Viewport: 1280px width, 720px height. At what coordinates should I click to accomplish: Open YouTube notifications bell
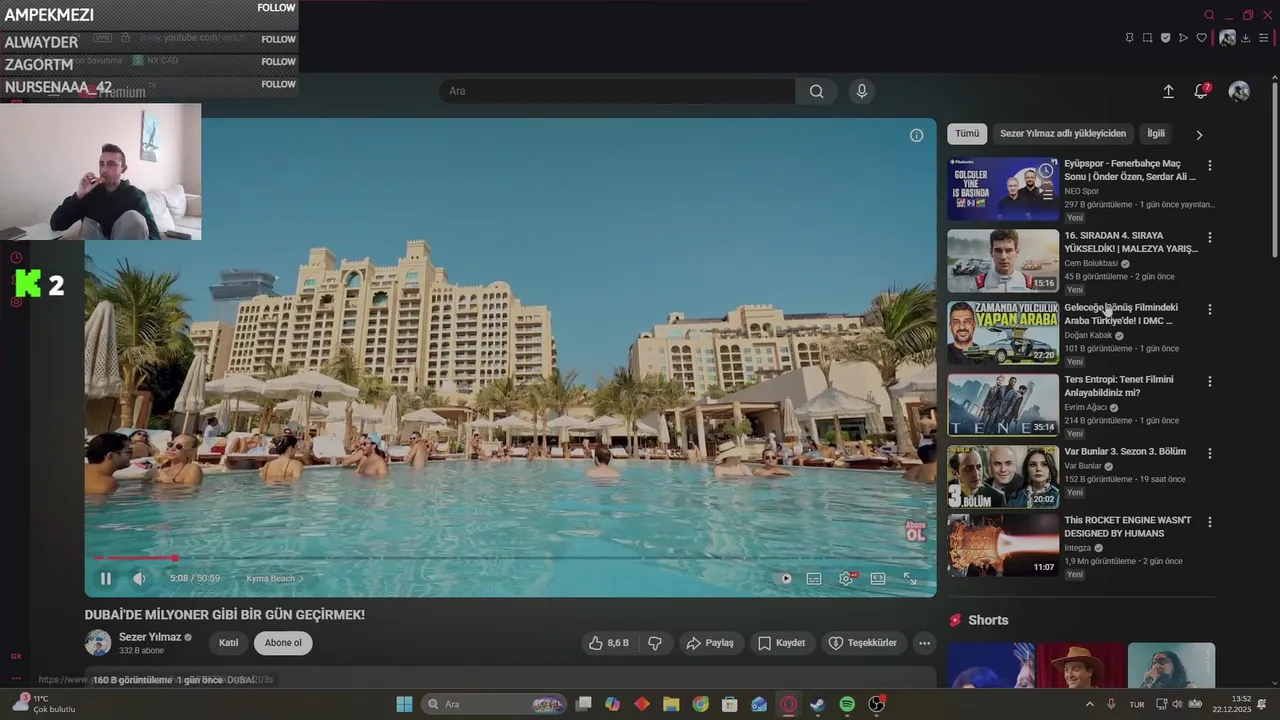click(1201, 91)
